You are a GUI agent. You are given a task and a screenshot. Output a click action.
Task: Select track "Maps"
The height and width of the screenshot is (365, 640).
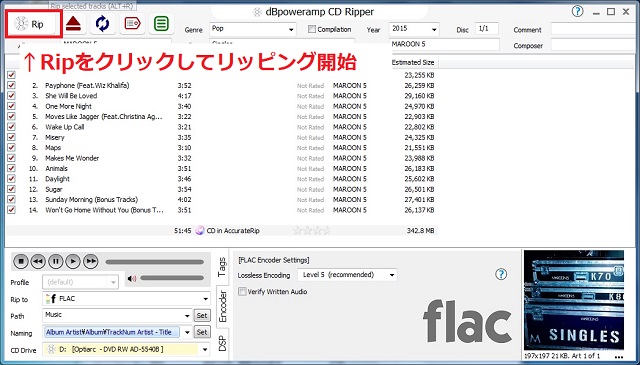tap(53, 148)
